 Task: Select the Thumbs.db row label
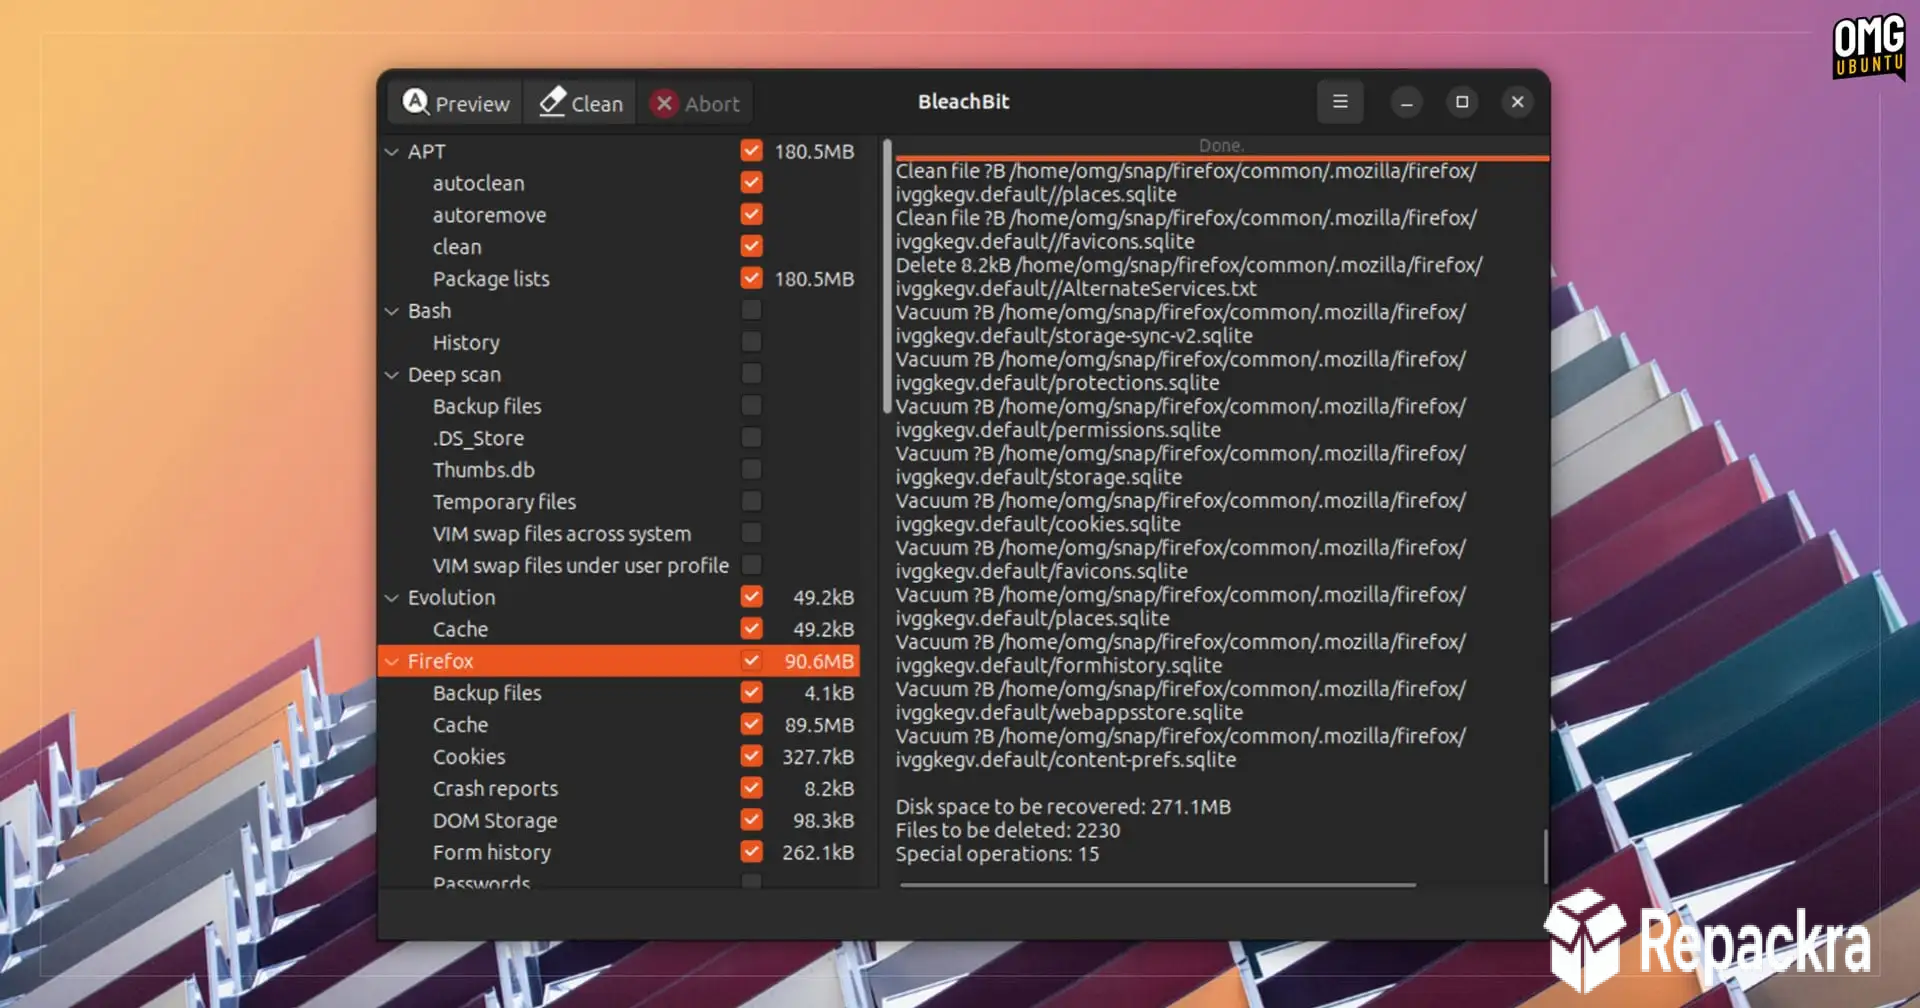[x=484, y=470]
